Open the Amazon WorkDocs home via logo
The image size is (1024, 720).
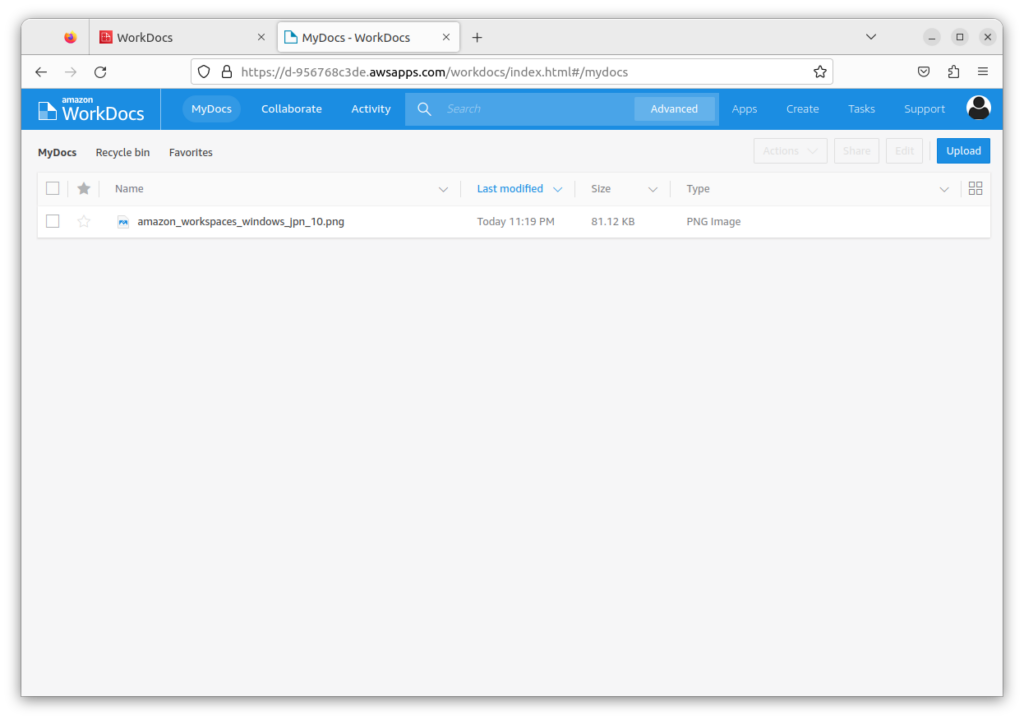(90, 108)
